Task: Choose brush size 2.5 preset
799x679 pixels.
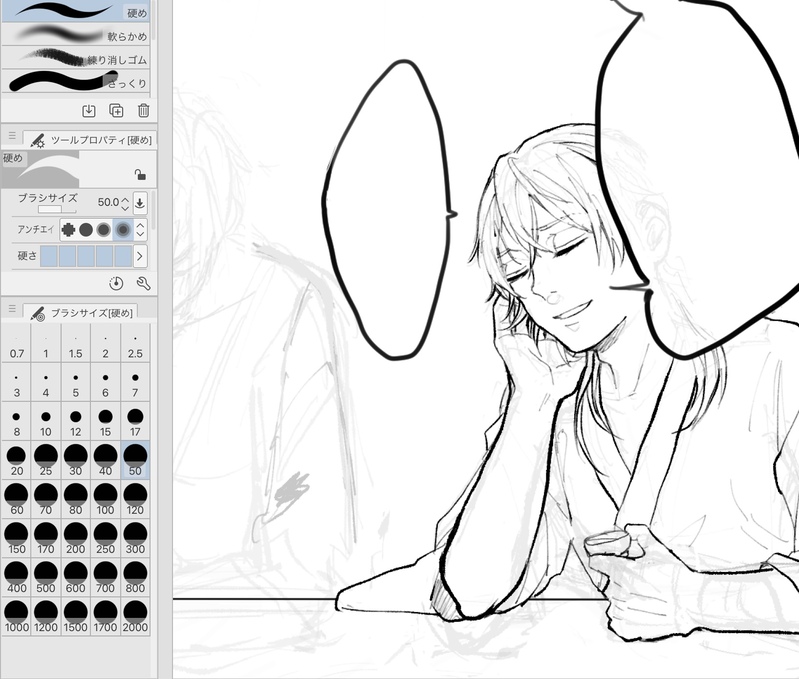Action: pyautogui.click(x=135, y=343)
